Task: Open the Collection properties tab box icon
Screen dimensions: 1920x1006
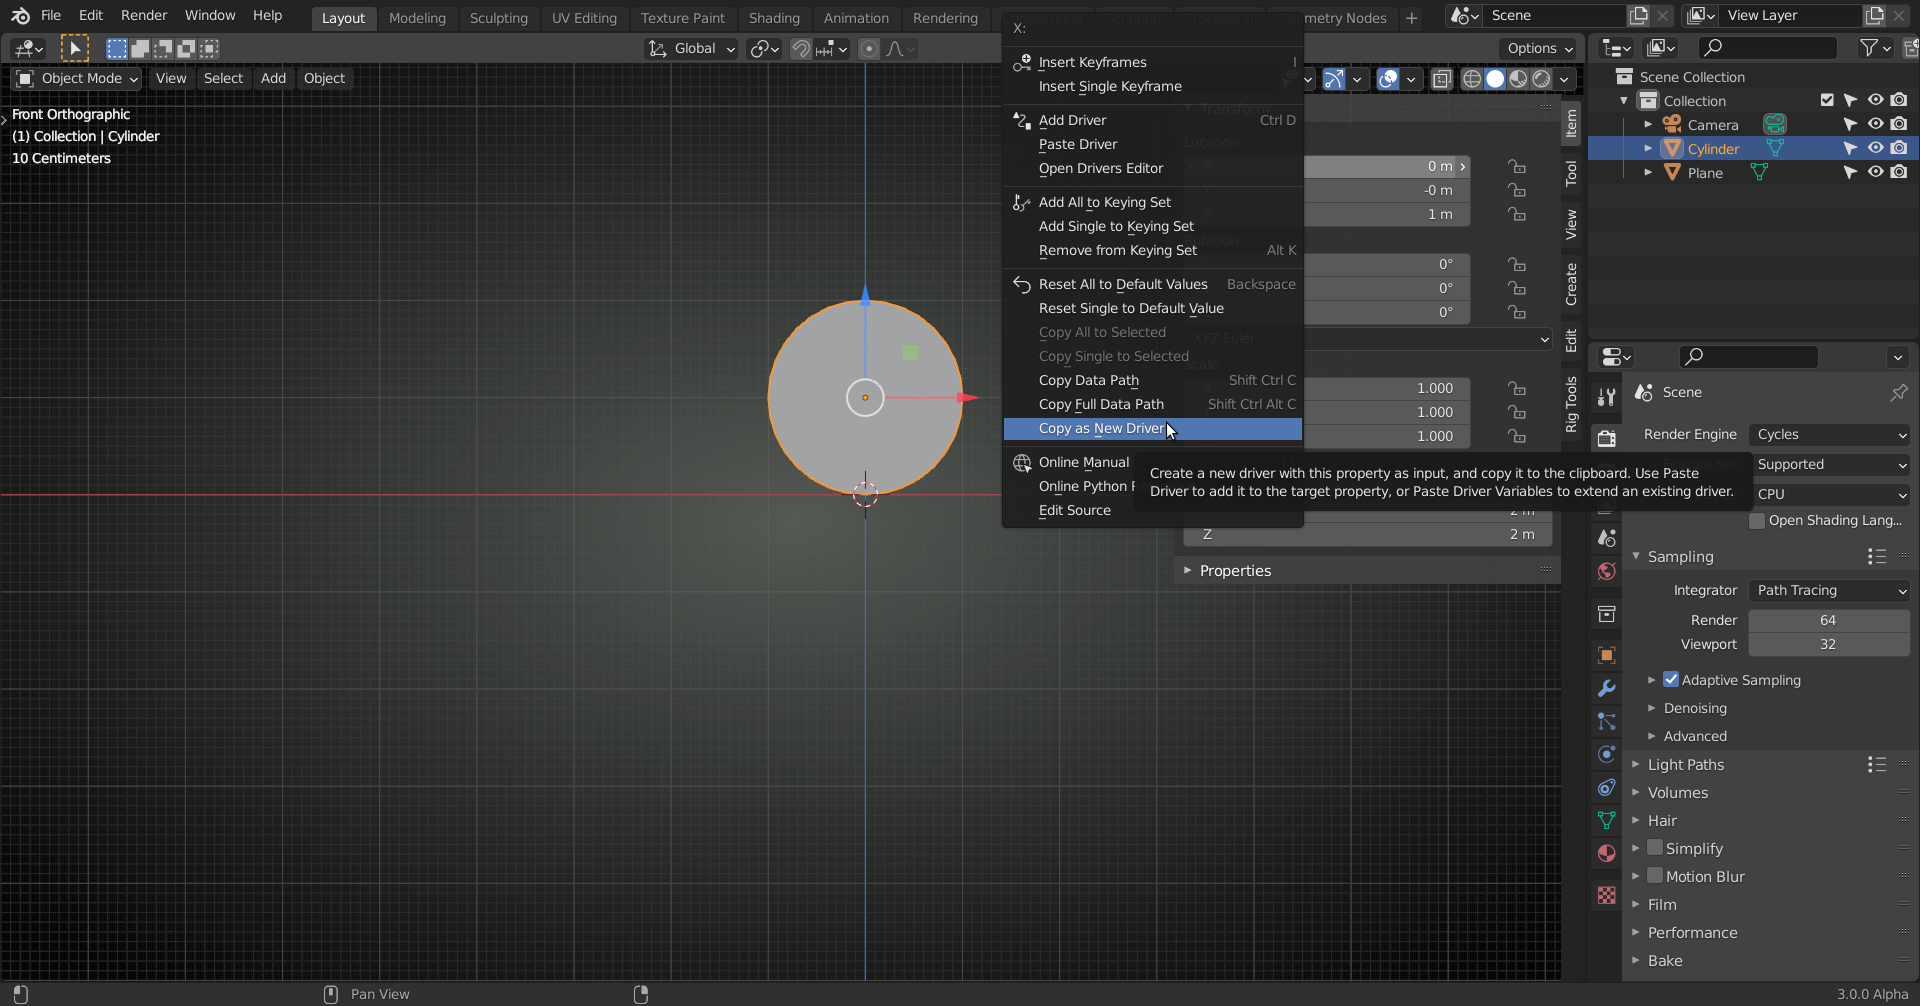Action: point(1606,613)
